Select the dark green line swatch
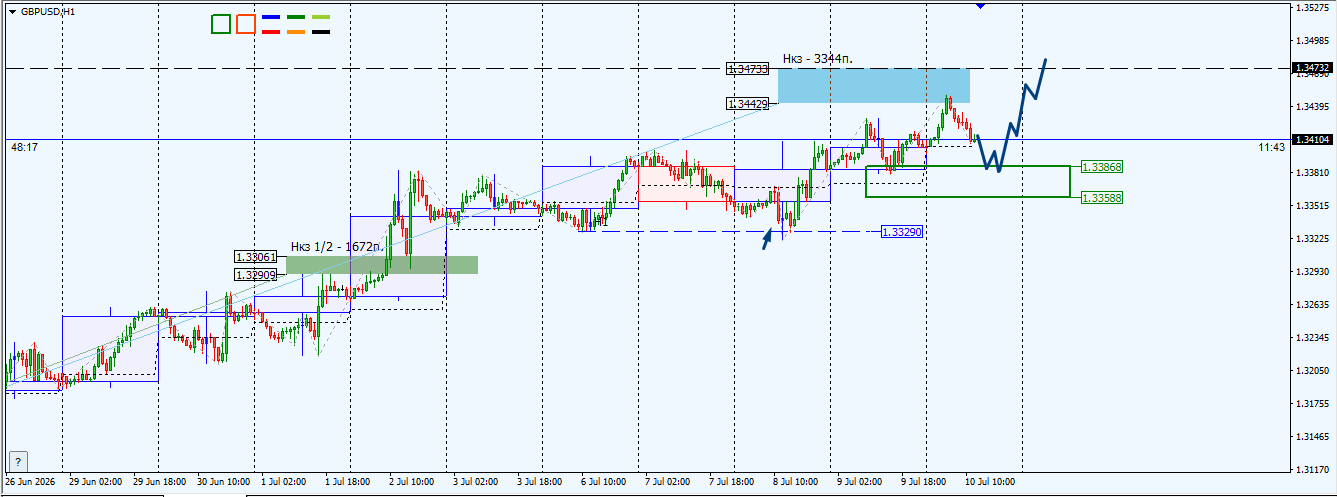 point(296,18)
